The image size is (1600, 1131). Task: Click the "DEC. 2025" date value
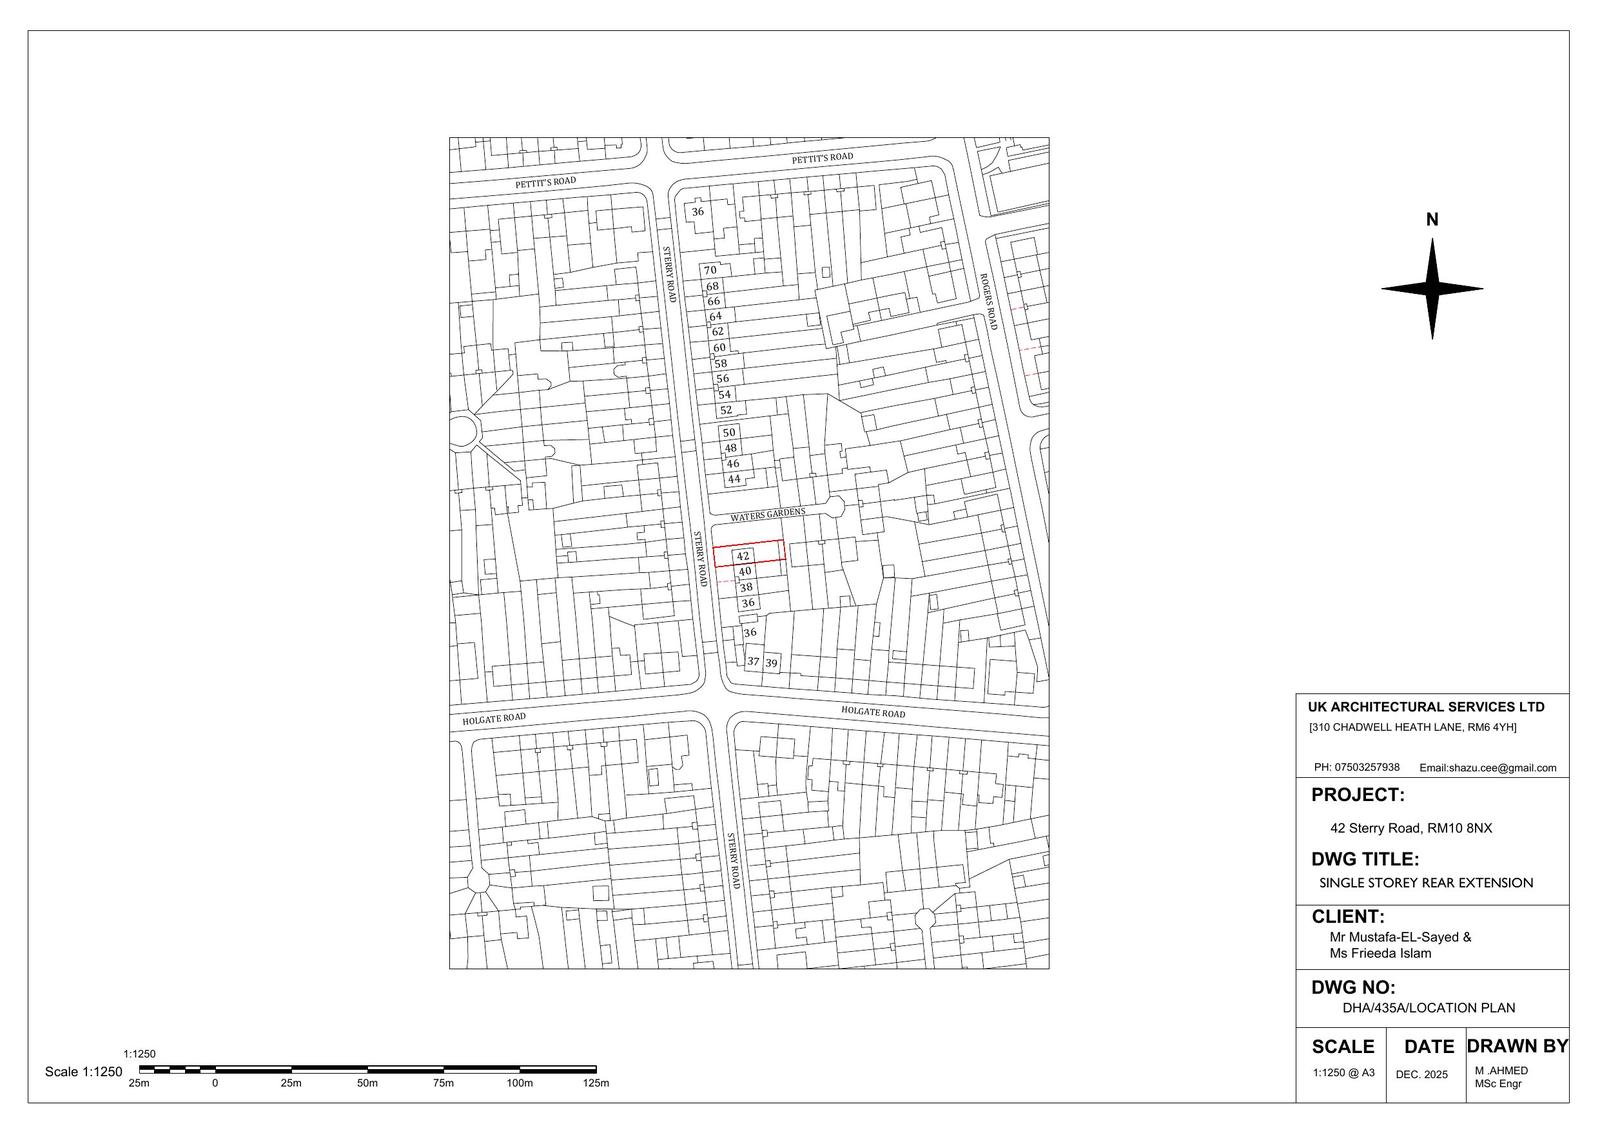1422,1075
